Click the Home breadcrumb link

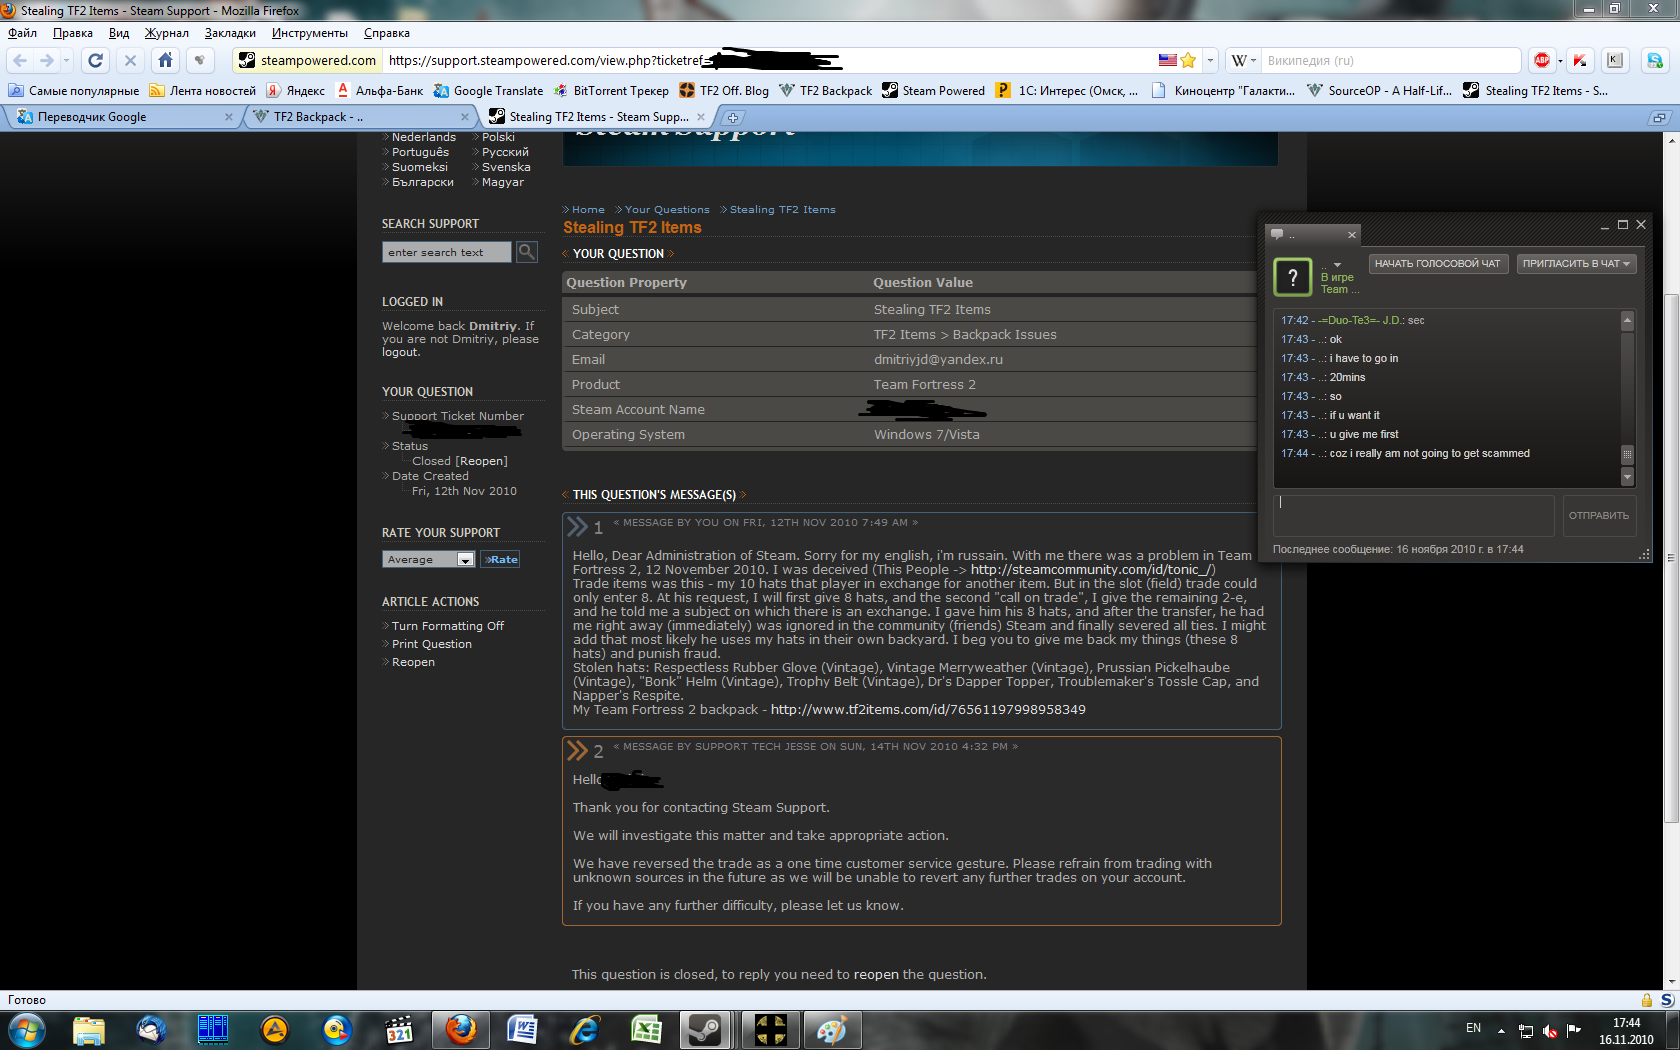point(588,210)
